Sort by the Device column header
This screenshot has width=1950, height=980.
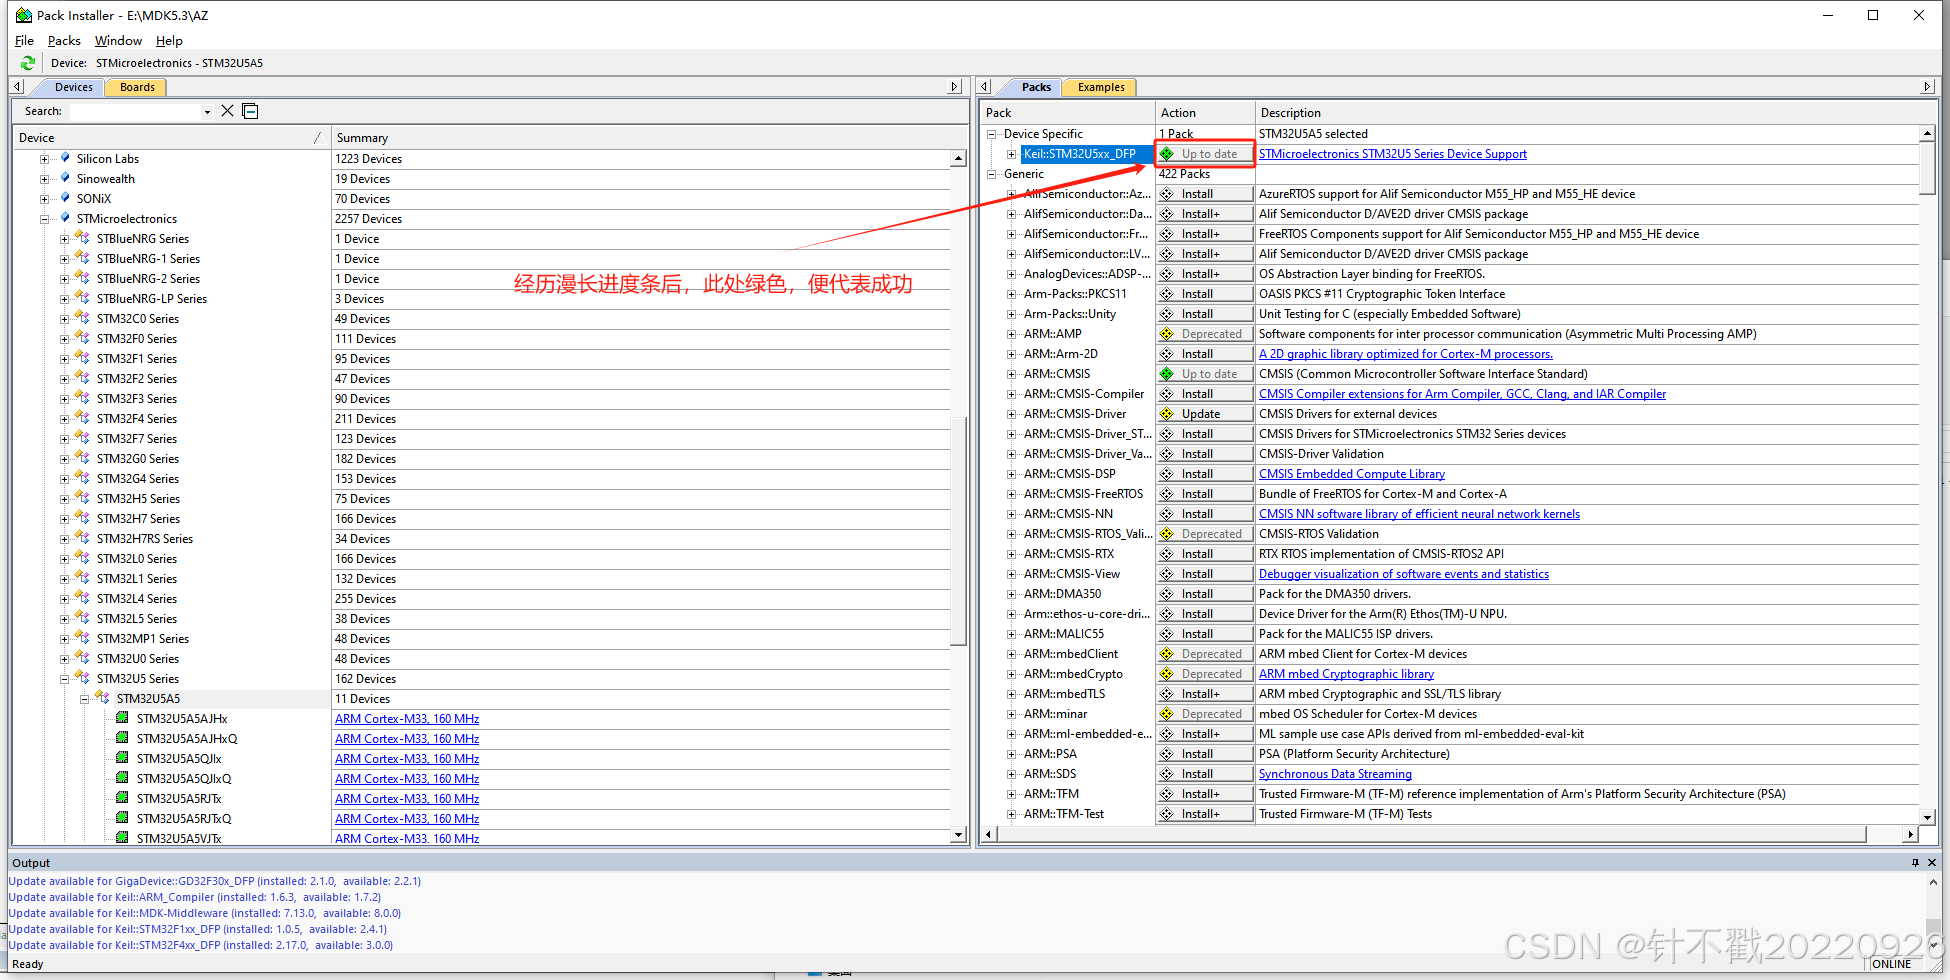pyautogui.click(x=170, y=138)
